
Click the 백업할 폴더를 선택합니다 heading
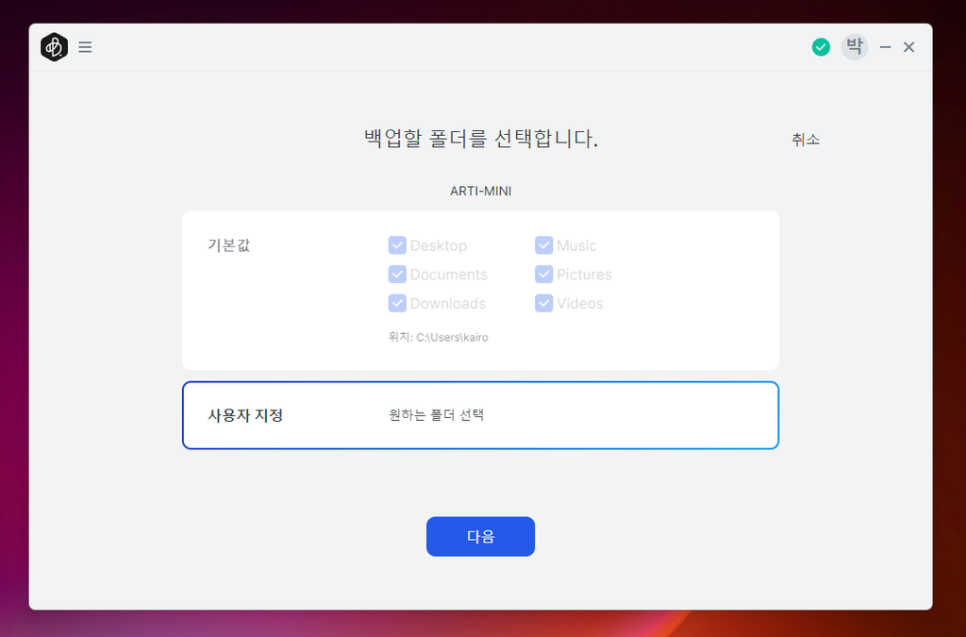tap(481, 138)
